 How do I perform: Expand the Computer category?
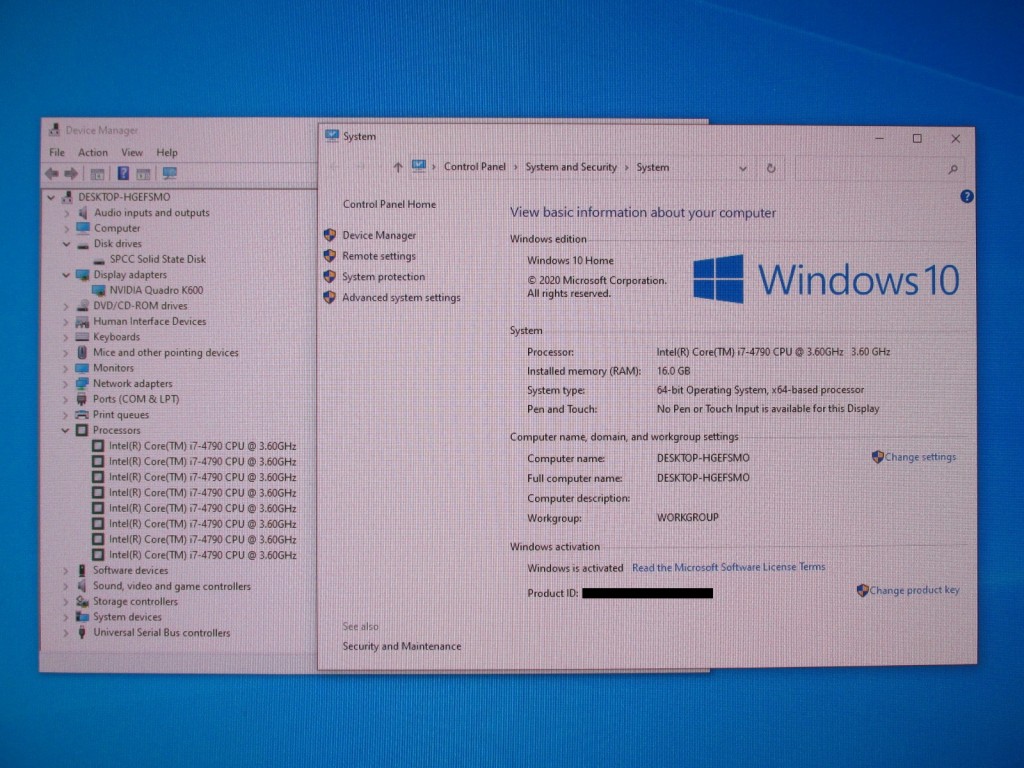click(x=66, y=229)
